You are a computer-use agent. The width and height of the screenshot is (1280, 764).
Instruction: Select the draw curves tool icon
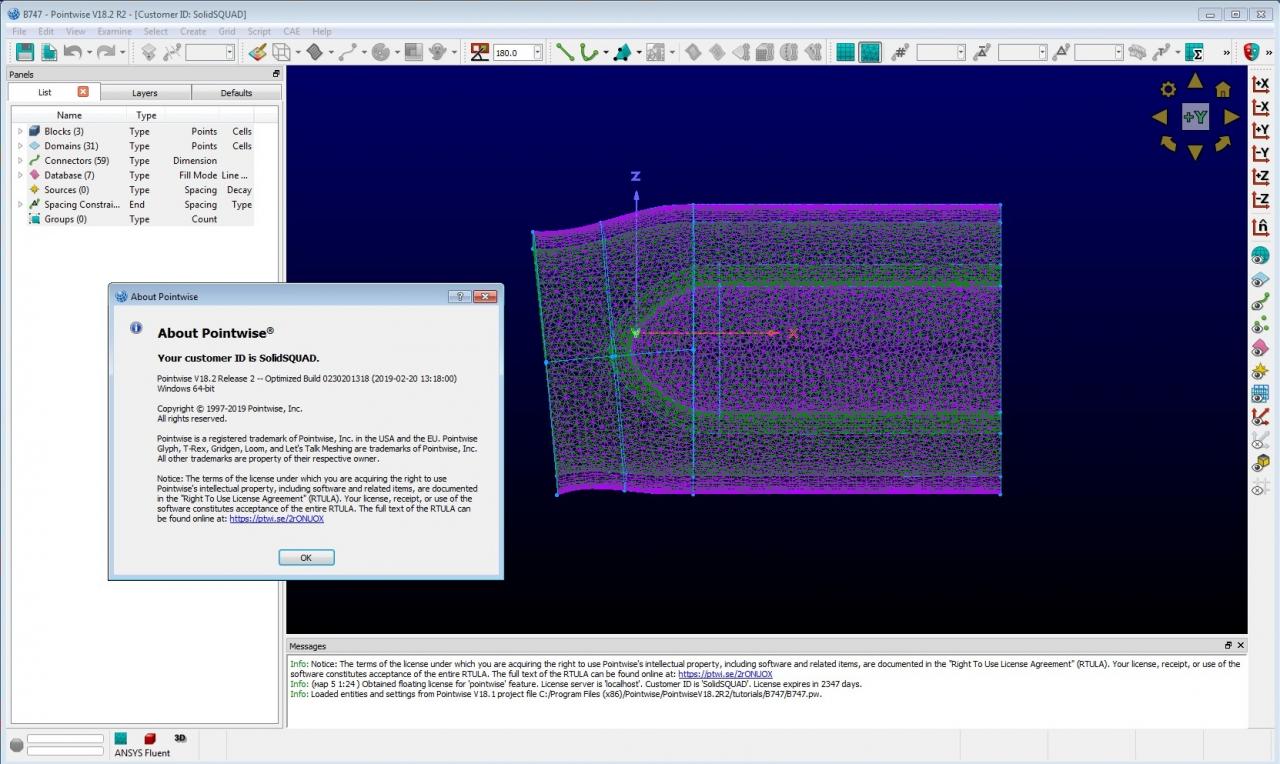point(347,52)
